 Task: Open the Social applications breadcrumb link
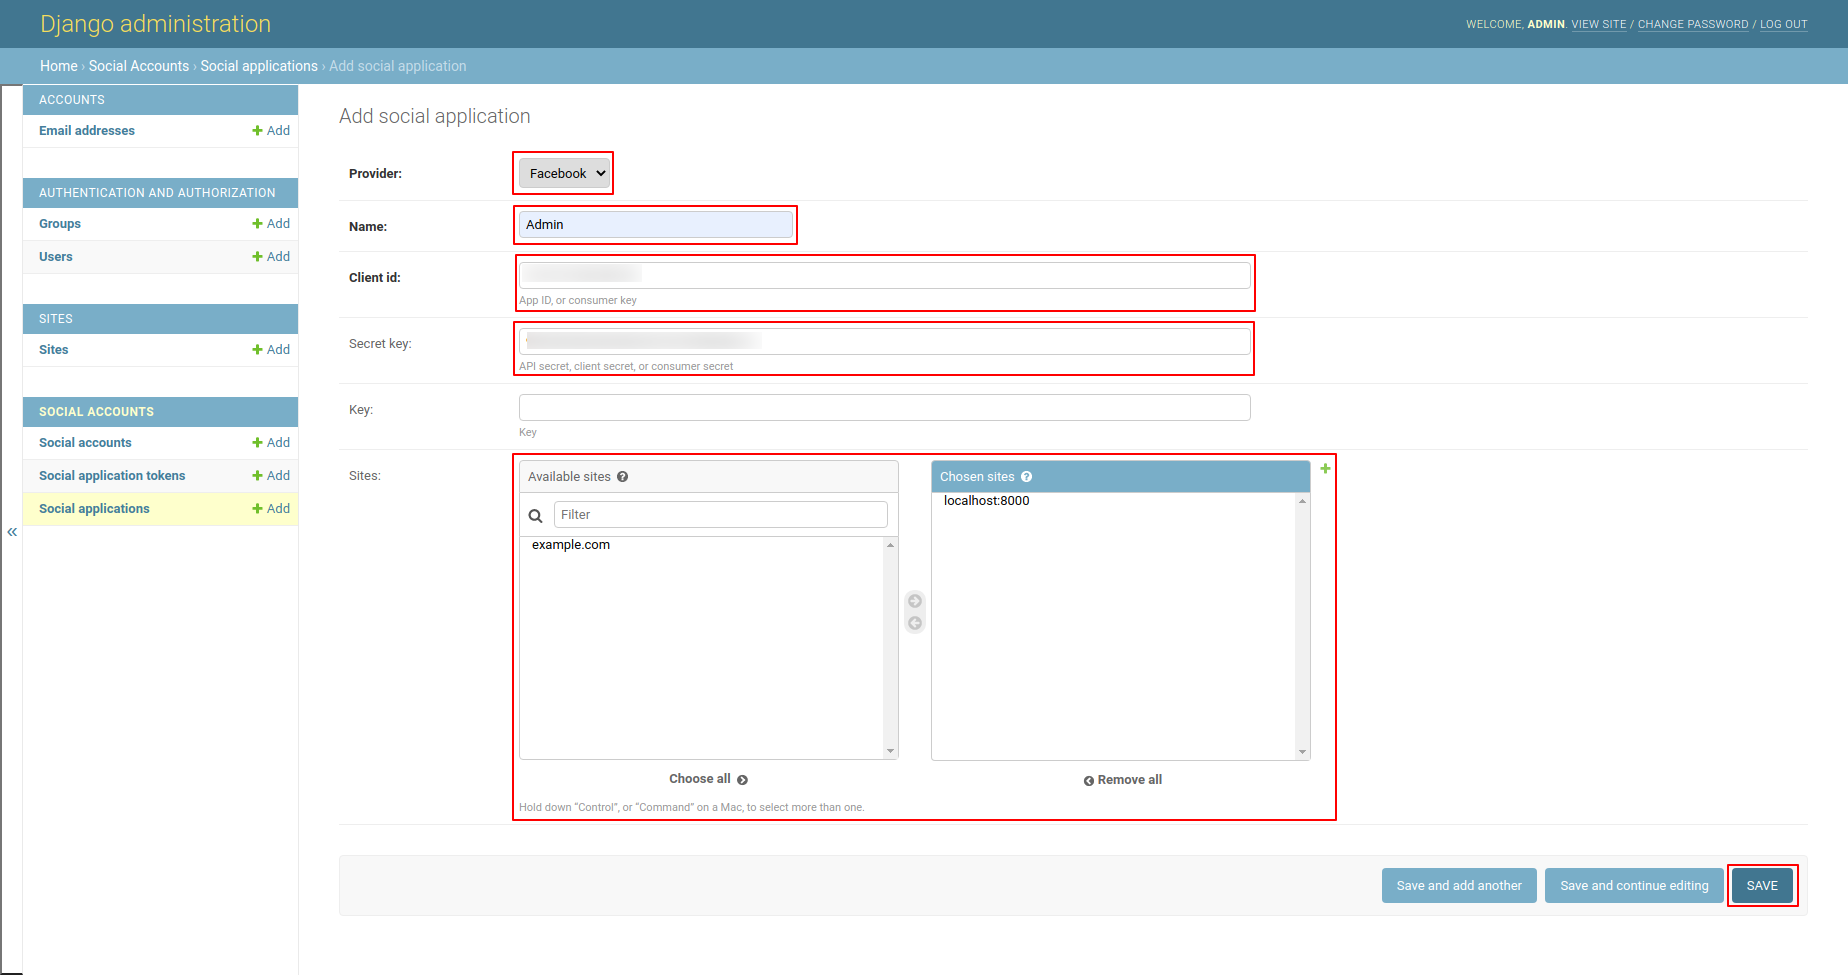click(x=258, y=65)
